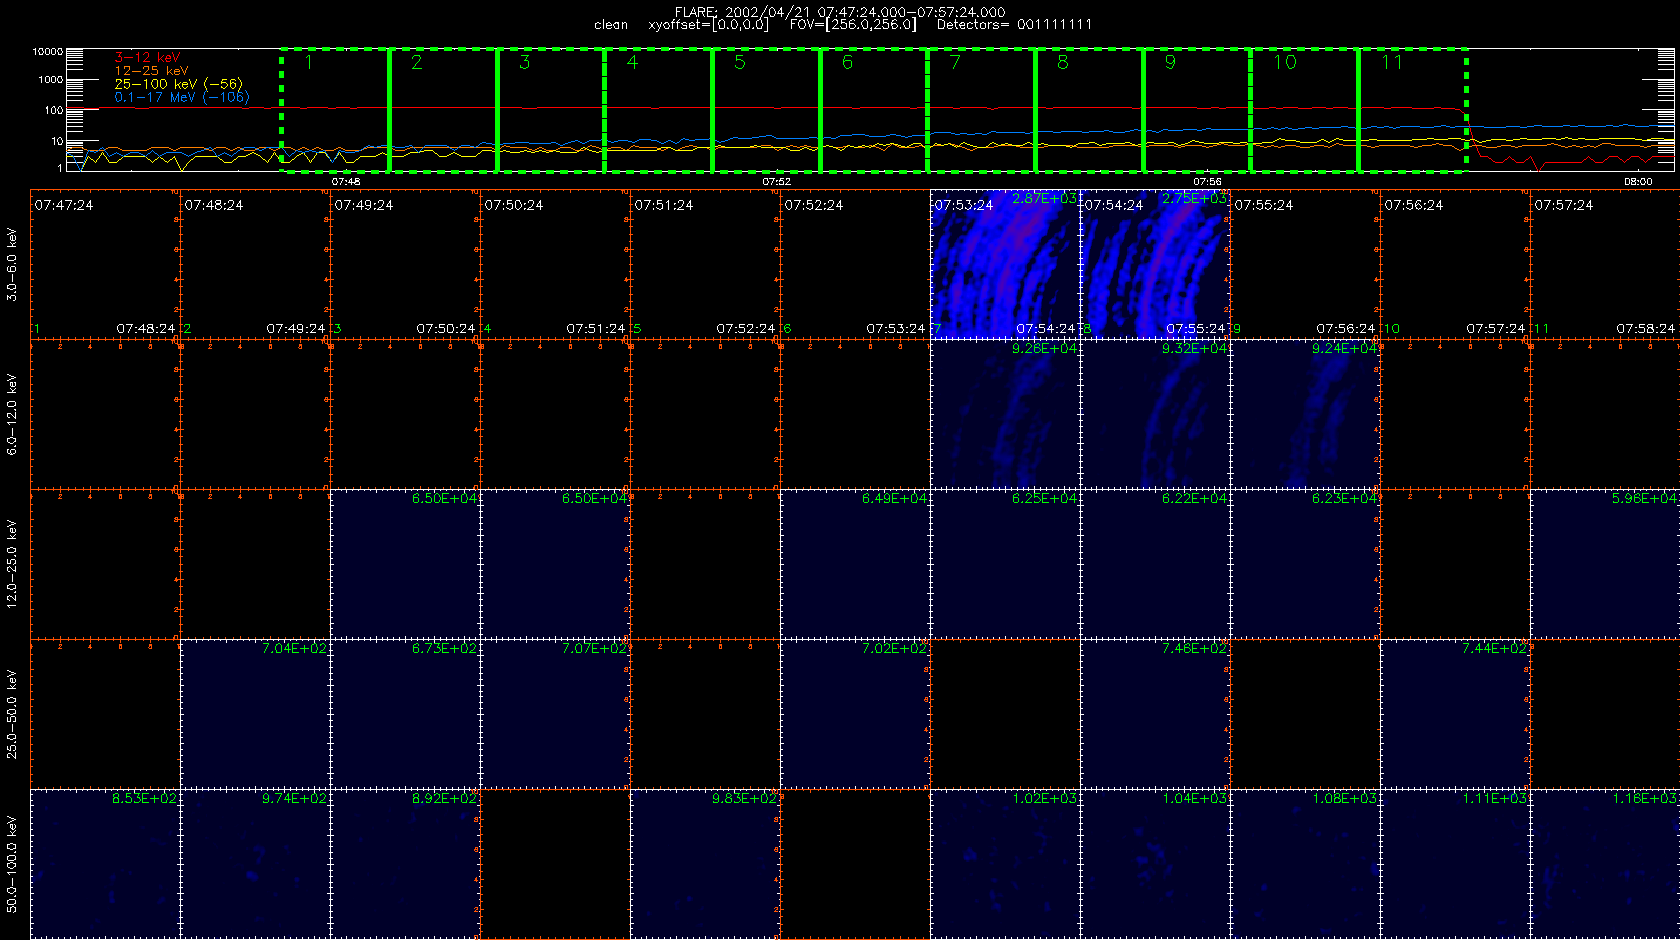The image size is (1680, 940).
Task: Click the 07:48 time axis label
Action: click(x=346, y=182)
